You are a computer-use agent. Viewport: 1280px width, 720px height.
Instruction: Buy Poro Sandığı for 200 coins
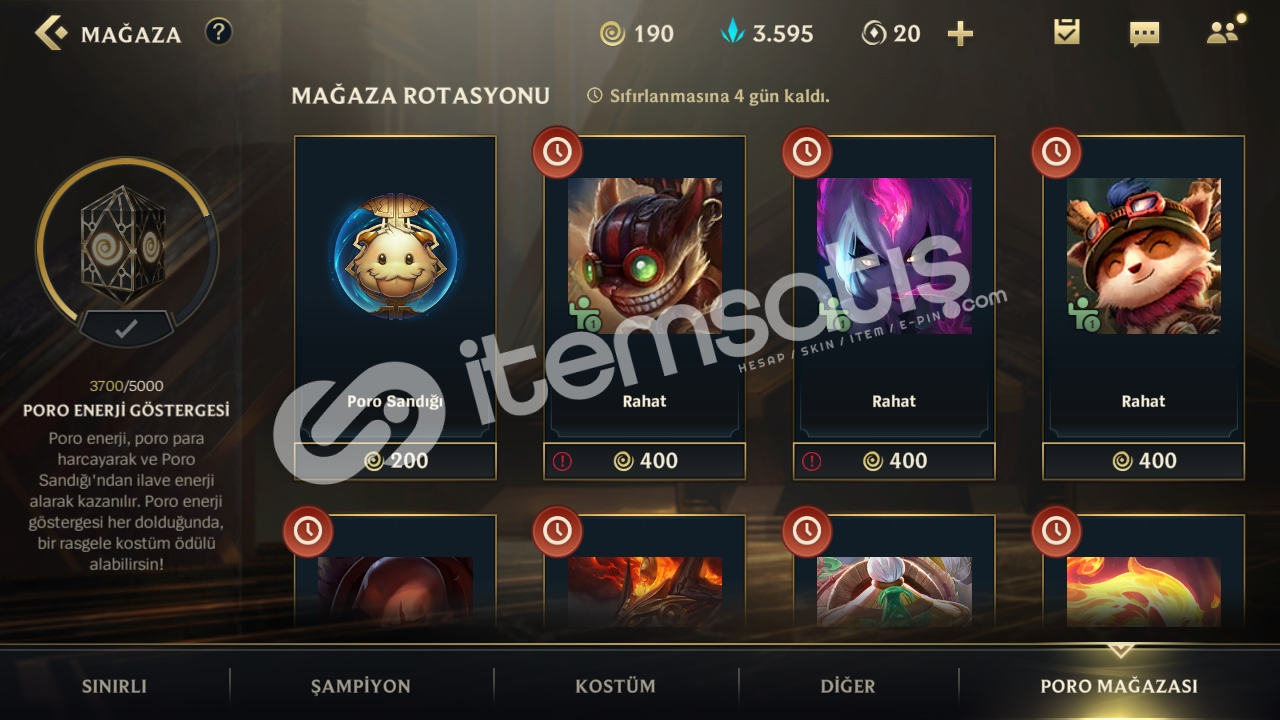(x=395, y=461)
